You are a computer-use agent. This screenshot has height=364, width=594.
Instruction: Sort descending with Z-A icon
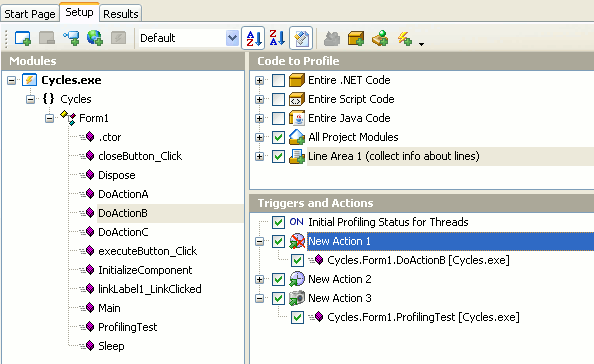pyautogui.click(x=277, y=38)
